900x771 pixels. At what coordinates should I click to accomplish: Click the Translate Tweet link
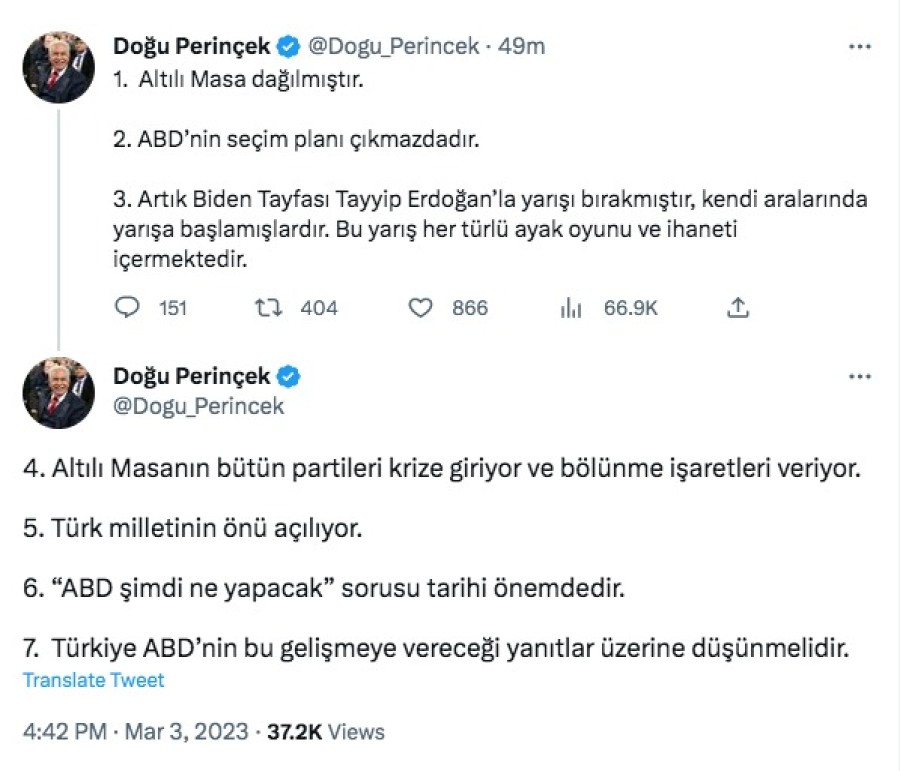94,681
